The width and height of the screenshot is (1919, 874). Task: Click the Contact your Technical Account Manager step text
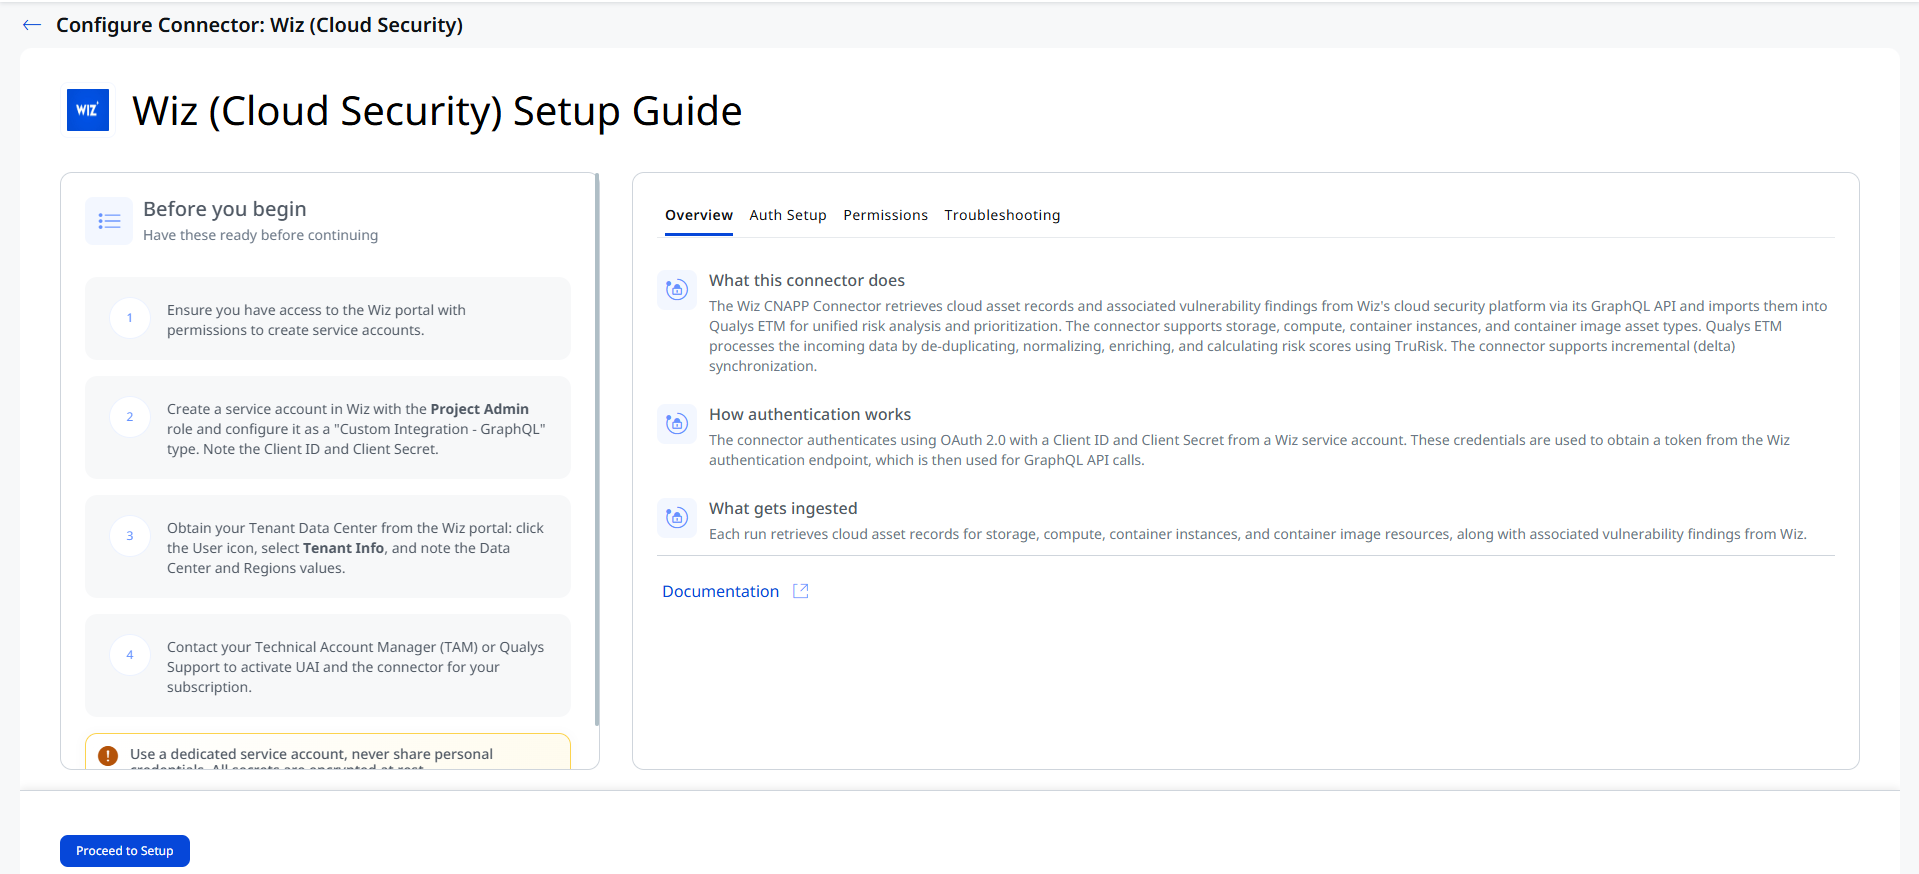[355, 667]
